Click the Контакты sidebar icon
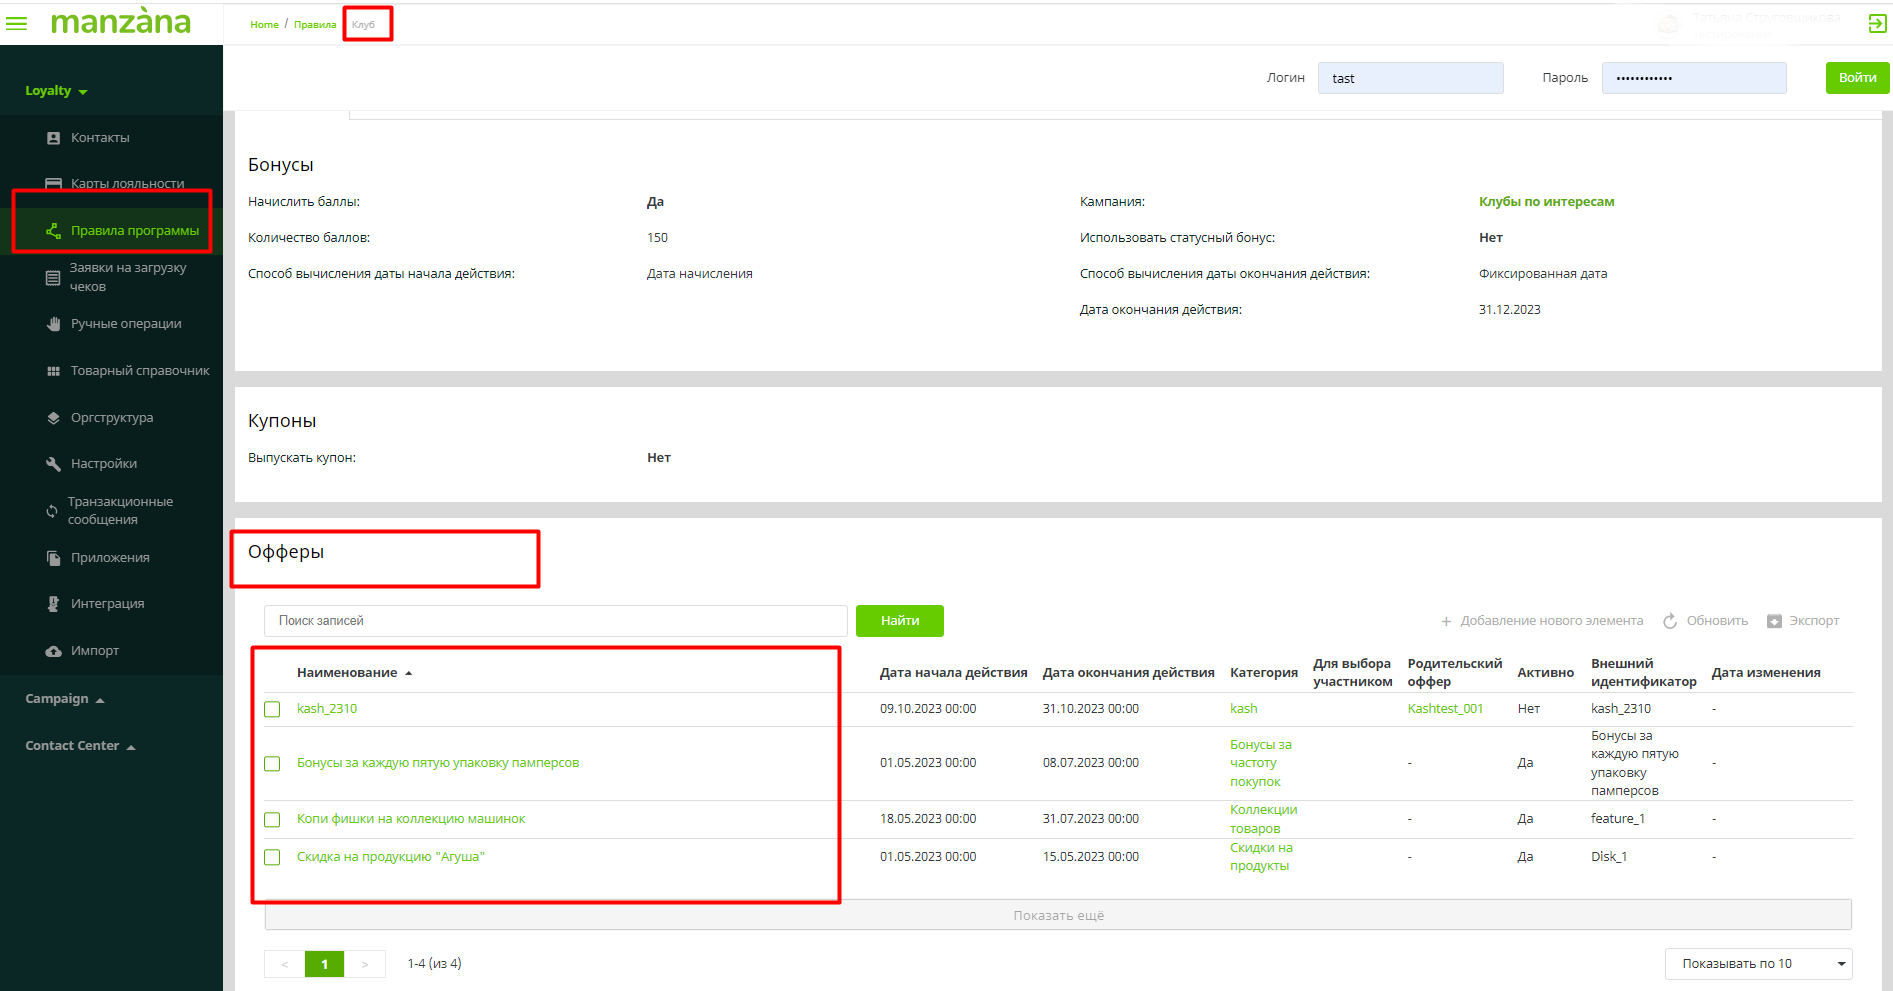Screen dimensions: 1893x991 54,138
